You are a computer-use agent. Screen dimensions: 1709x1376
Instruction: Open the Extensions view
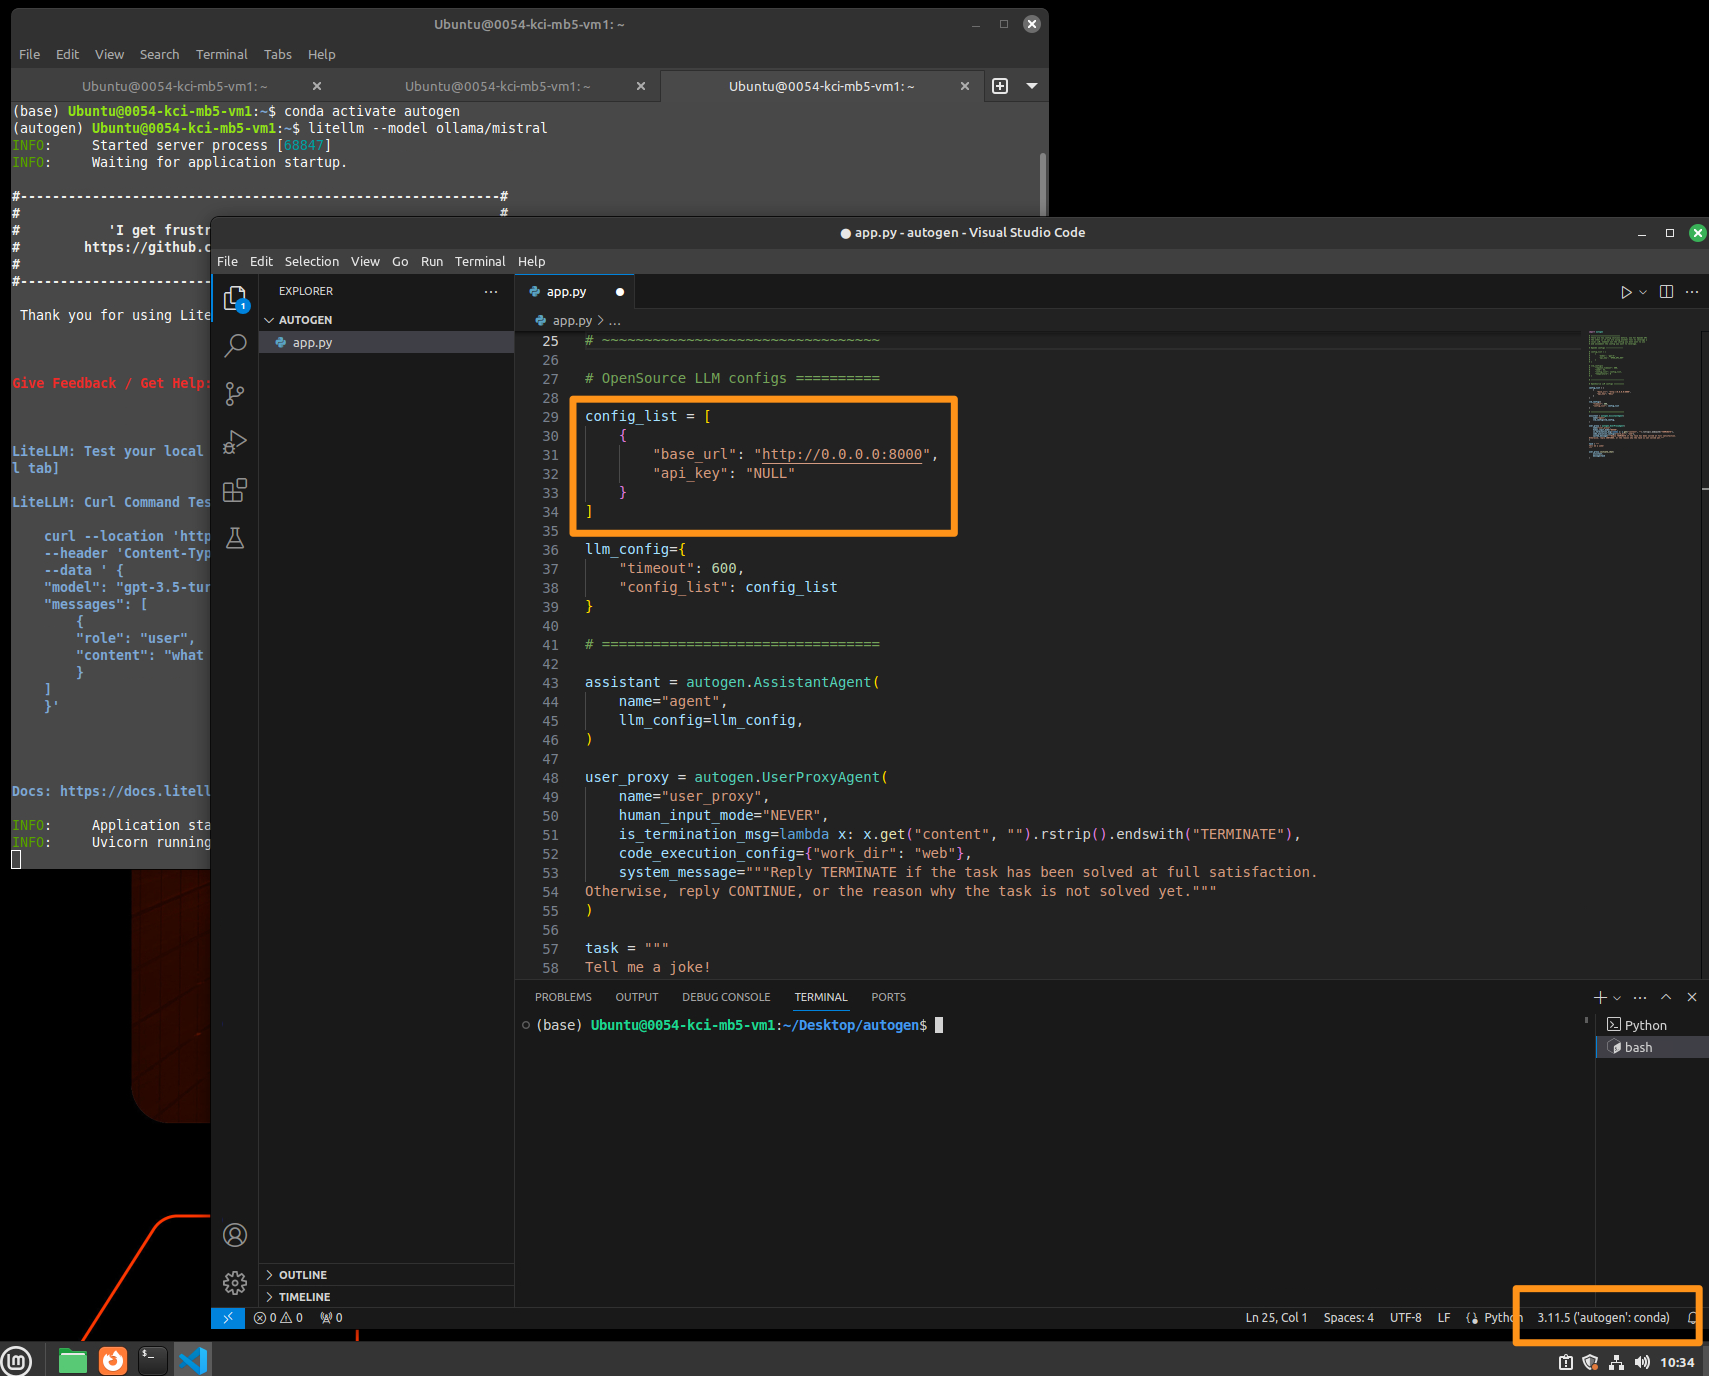click(235, 490)
